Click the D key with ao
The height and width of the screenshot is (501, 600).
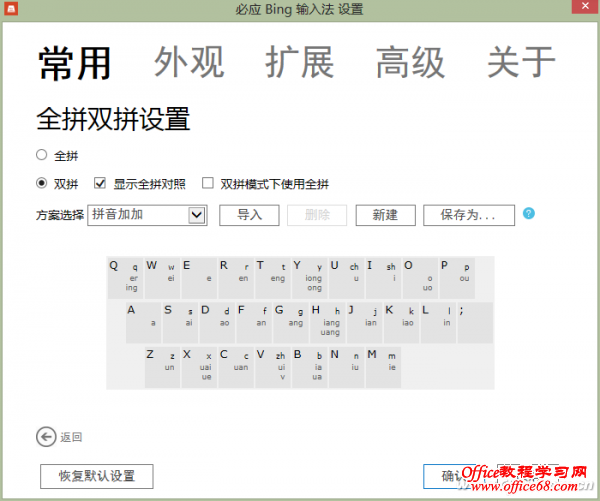217,323
